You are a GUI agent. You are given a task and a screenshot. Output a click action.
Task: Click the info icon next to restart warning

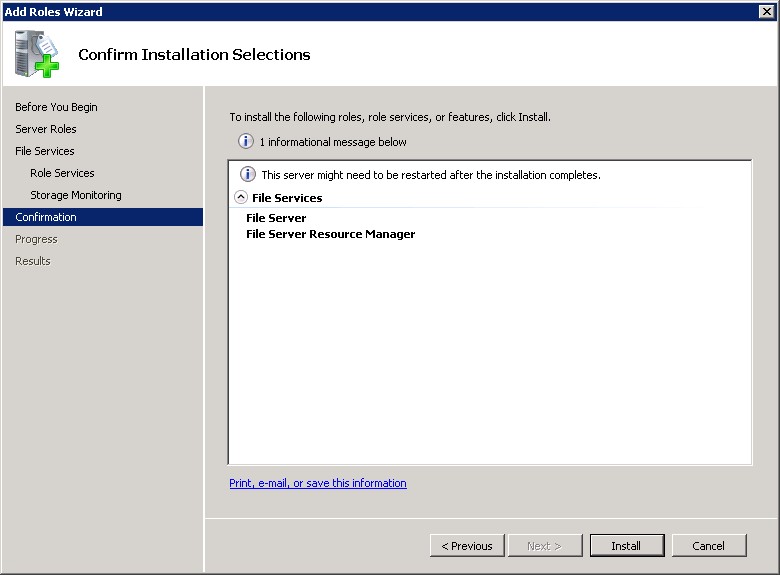tap(248, 175)
